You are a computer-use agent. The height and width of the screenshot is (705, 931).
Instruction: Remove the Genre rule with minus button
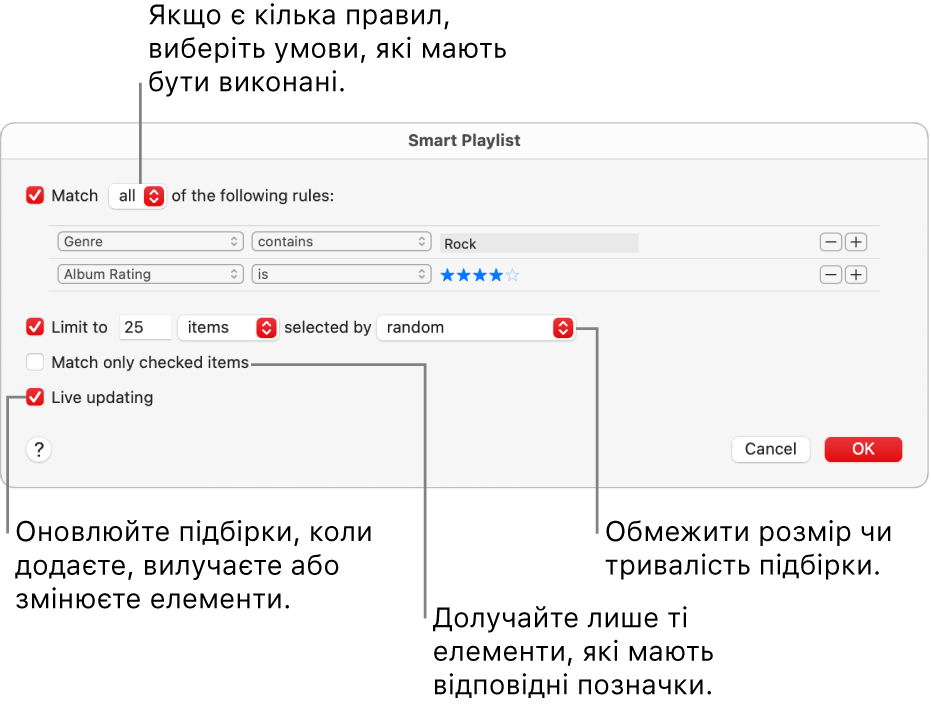click(x=831, y=242)
